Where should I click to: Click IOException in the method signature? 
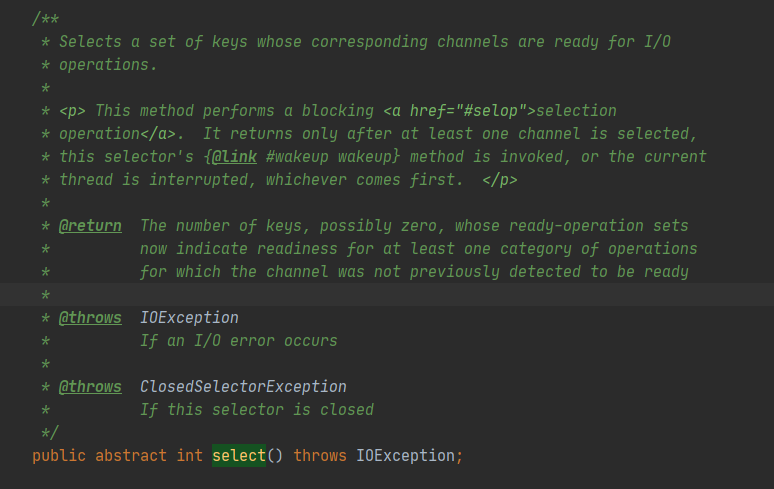click(x=405, y=456)
